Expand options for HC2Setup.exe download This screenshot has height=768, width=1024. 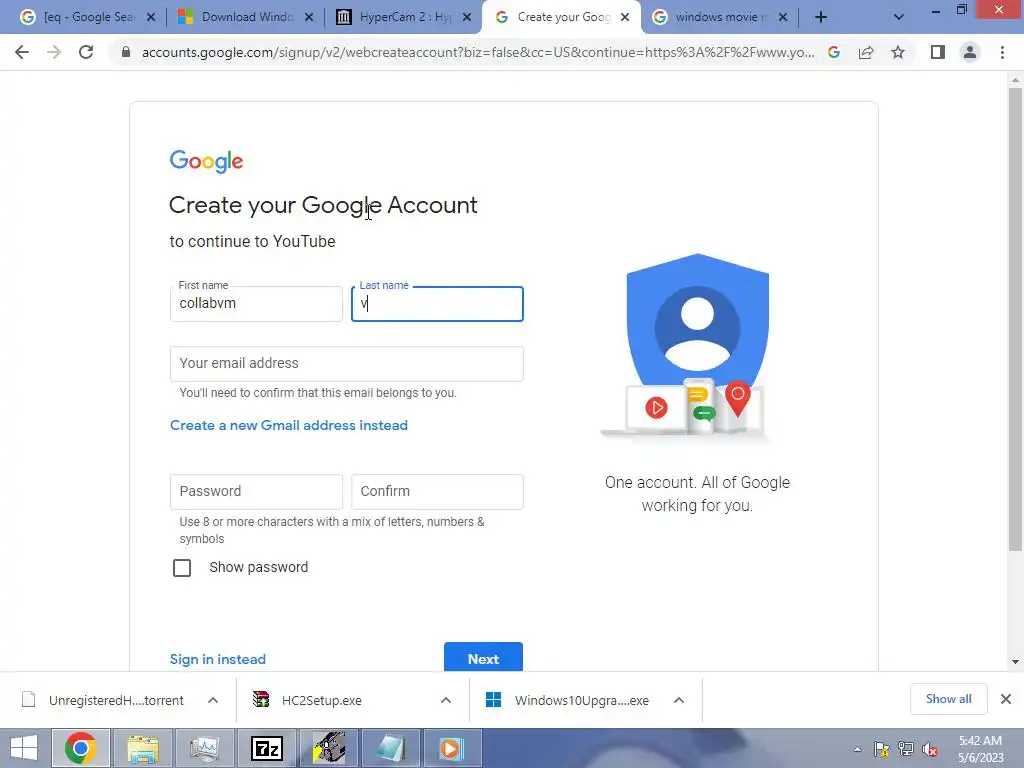(x=446, y=700)
